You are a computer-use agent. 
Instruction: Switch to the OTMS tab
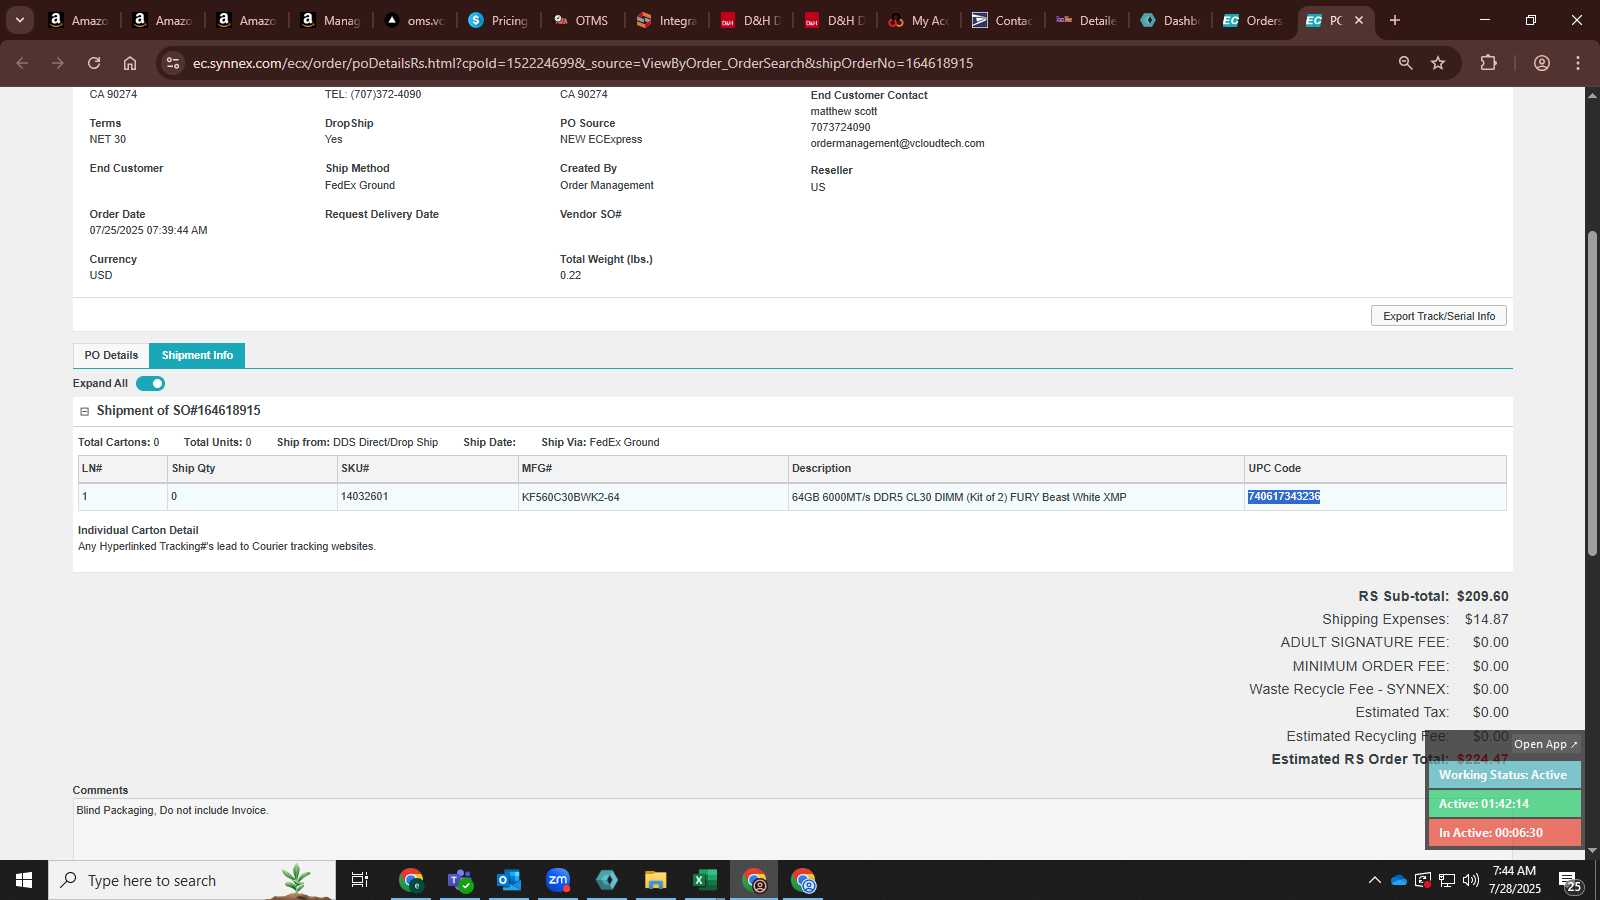582,20
